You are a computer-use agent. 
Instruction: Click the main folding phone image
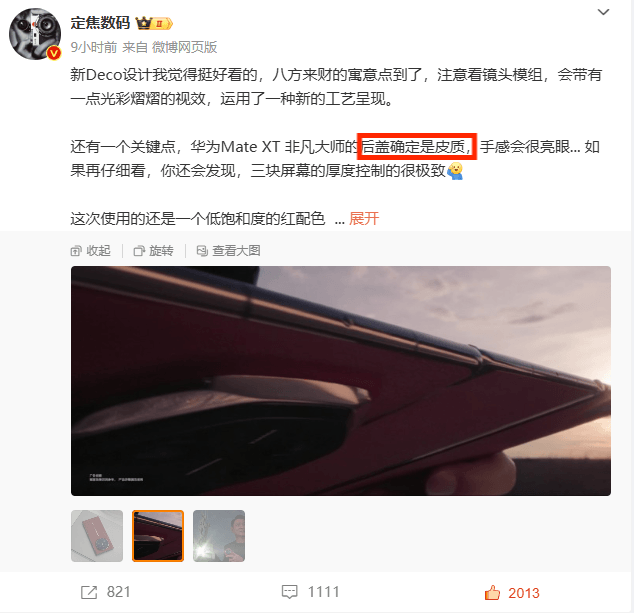[x=341, y=381]
